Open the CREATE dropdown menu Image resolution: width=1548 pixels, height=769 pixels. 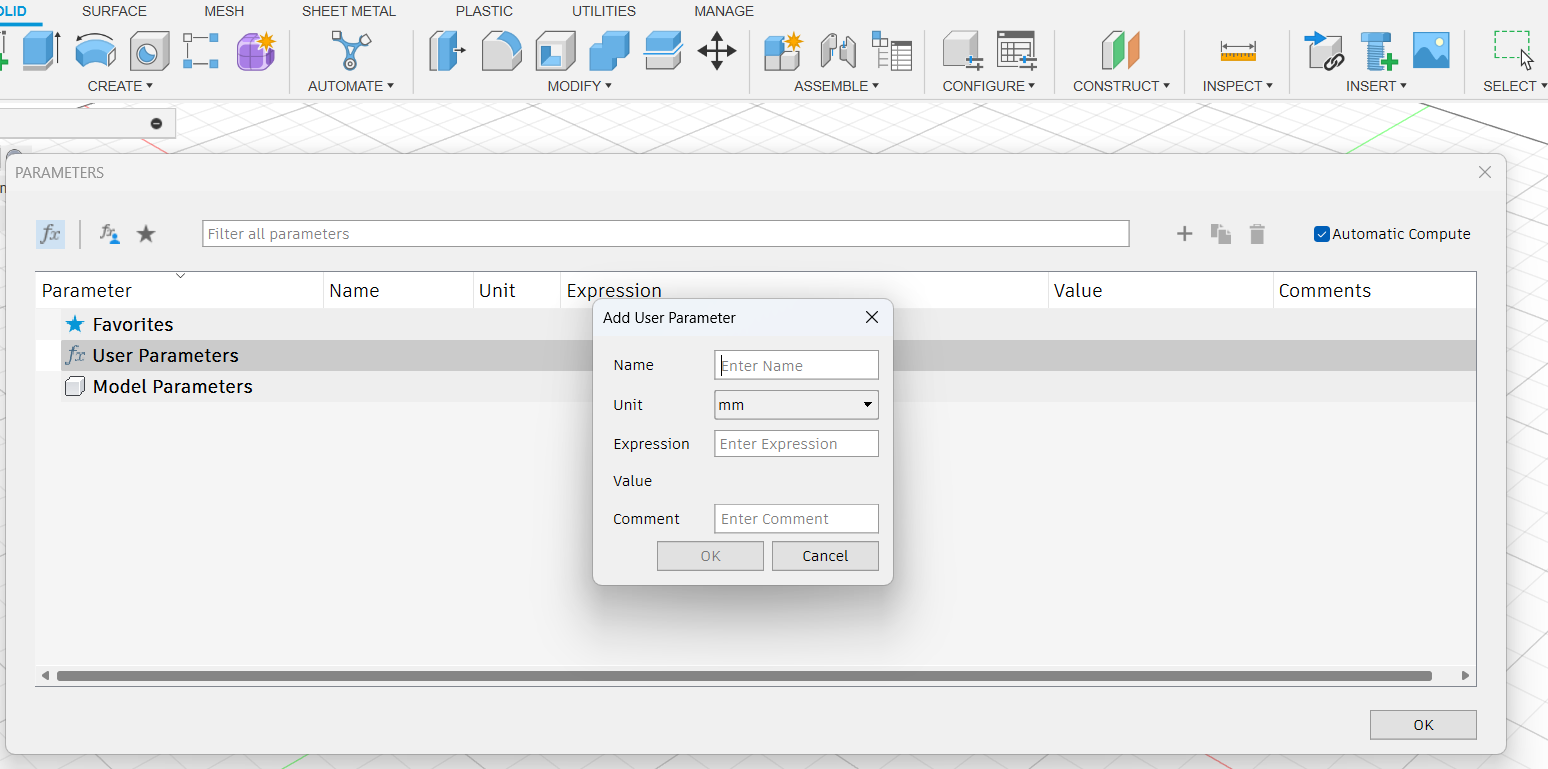[x=120, y=86]
